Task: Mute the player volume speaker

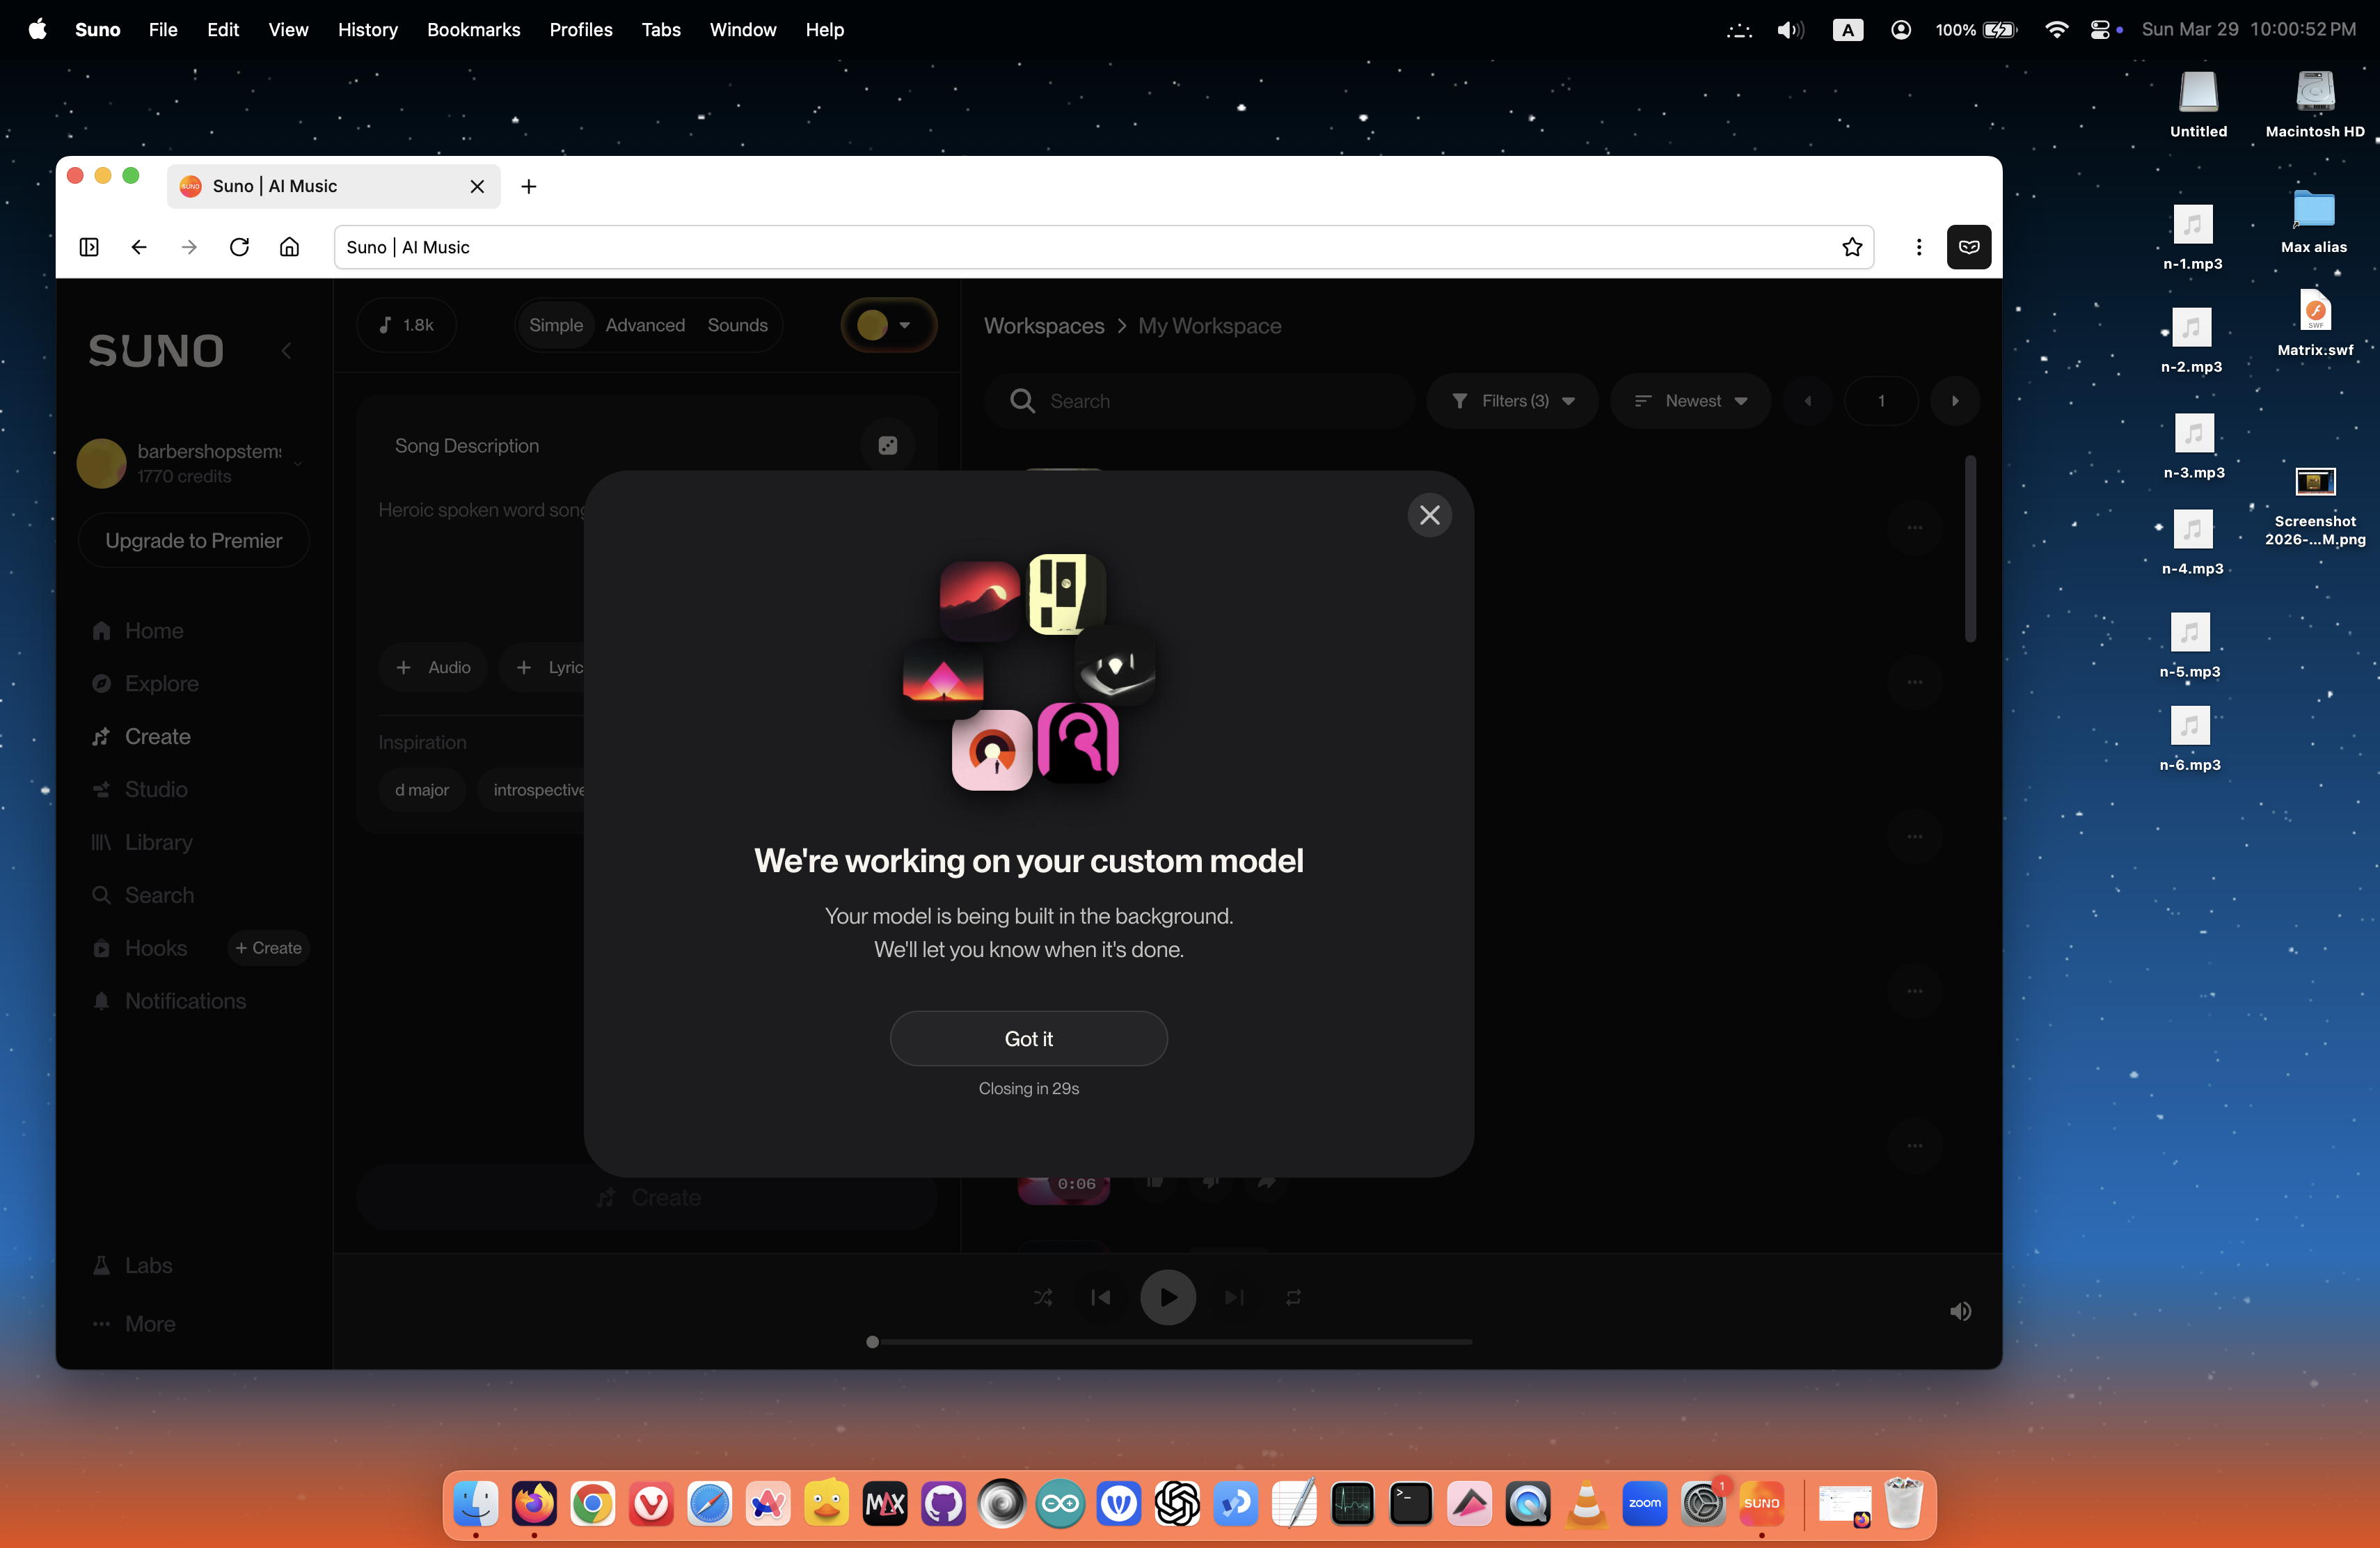Action: [x=1960, y=1311]
